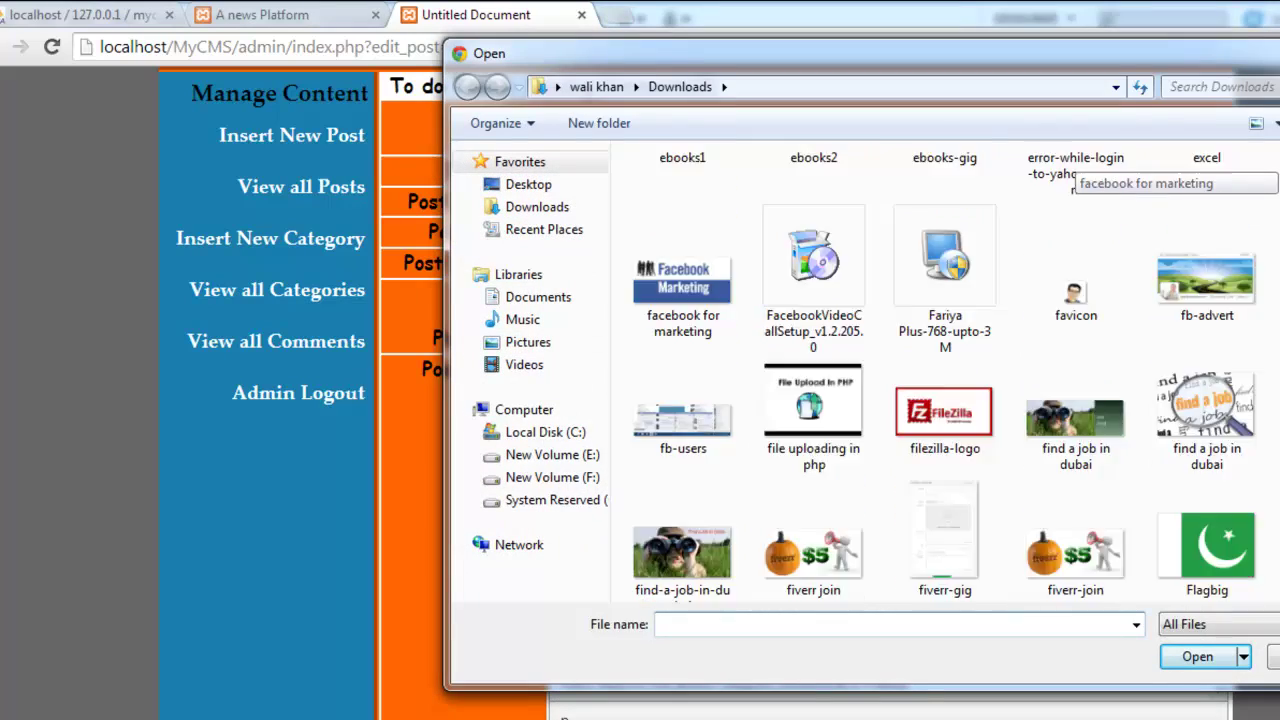The height and width of the screenshot is (720, 1280).
Task: Click wali khan in breadcrumb path
Action: click(596, 87)
